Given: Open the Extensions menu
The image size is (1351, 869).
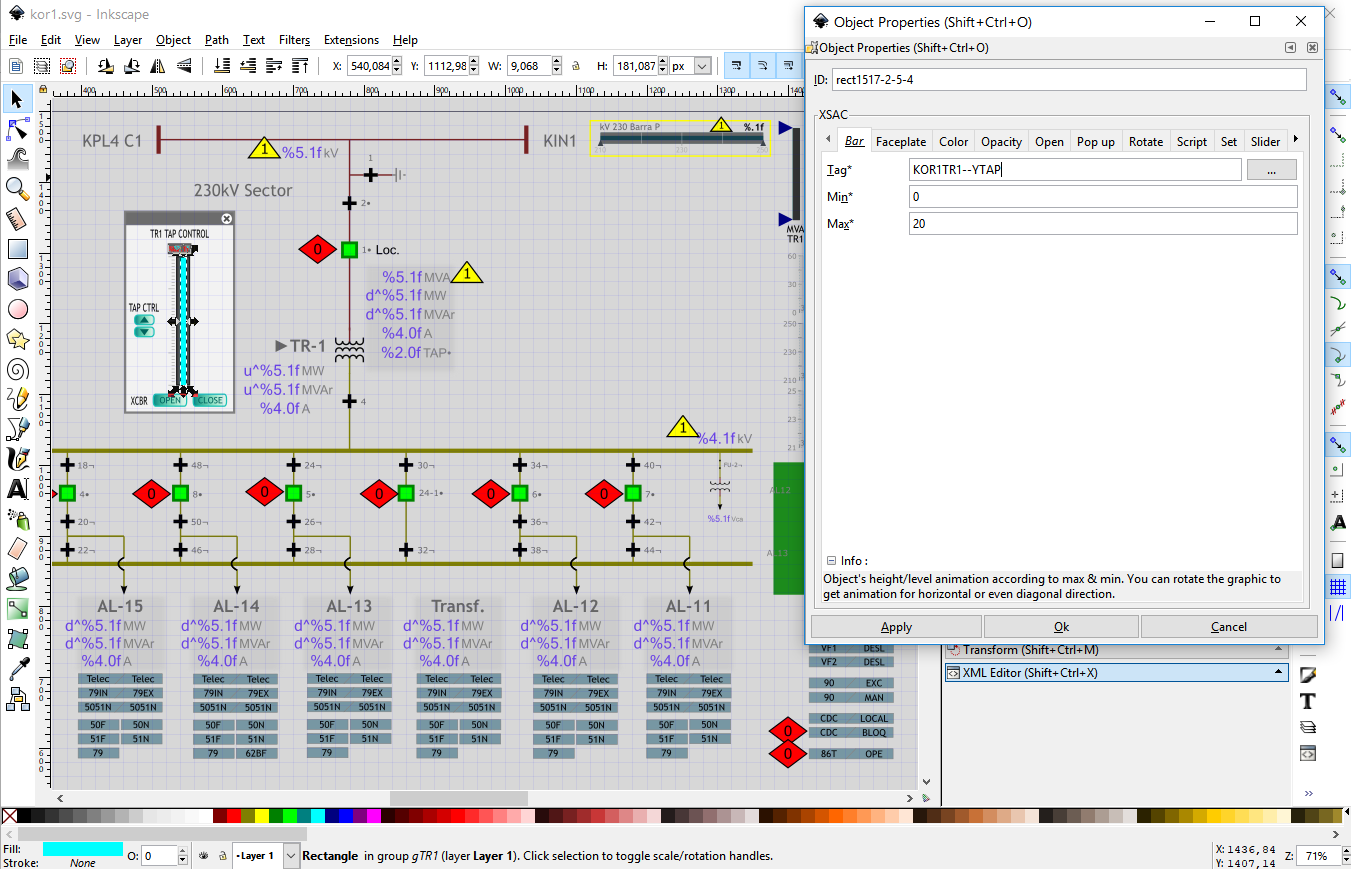Looking at the screenshot, I should (x=351, y=40).
